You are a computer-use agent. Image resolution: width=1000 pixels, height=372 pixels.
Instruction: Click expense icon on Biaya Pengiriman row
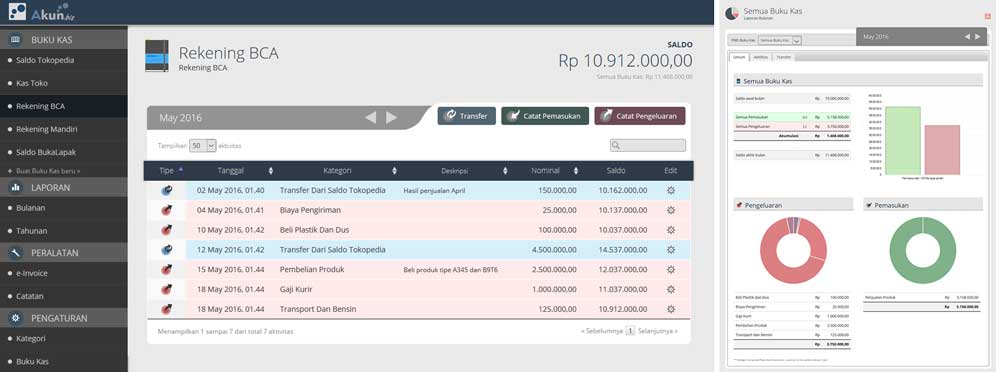pyautogui.click(x=166, y=210)
